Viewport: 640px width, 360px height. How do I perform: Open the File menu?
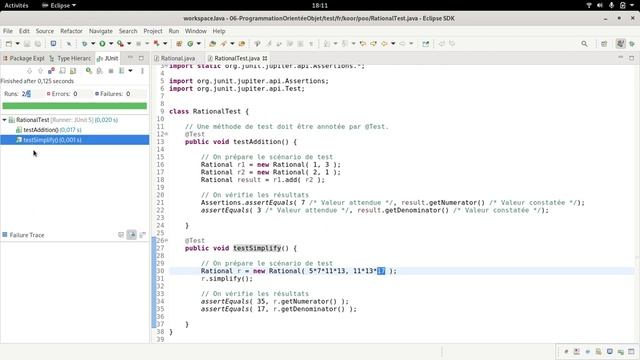[x=8, y=31]
